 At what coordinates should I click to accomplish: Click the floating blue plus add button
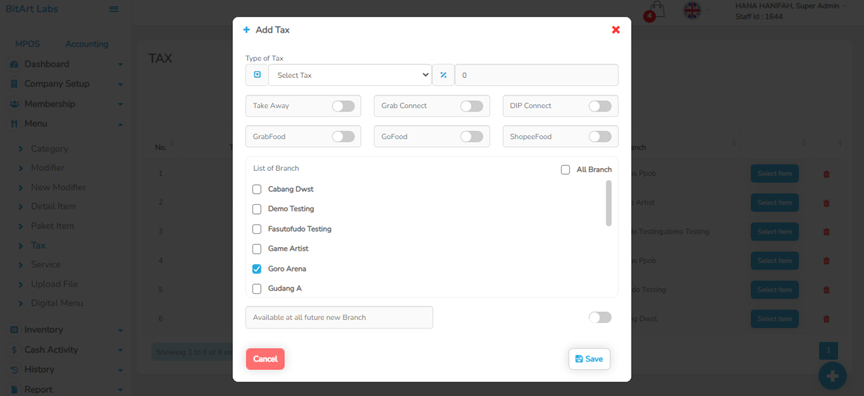tap(832, 376)
